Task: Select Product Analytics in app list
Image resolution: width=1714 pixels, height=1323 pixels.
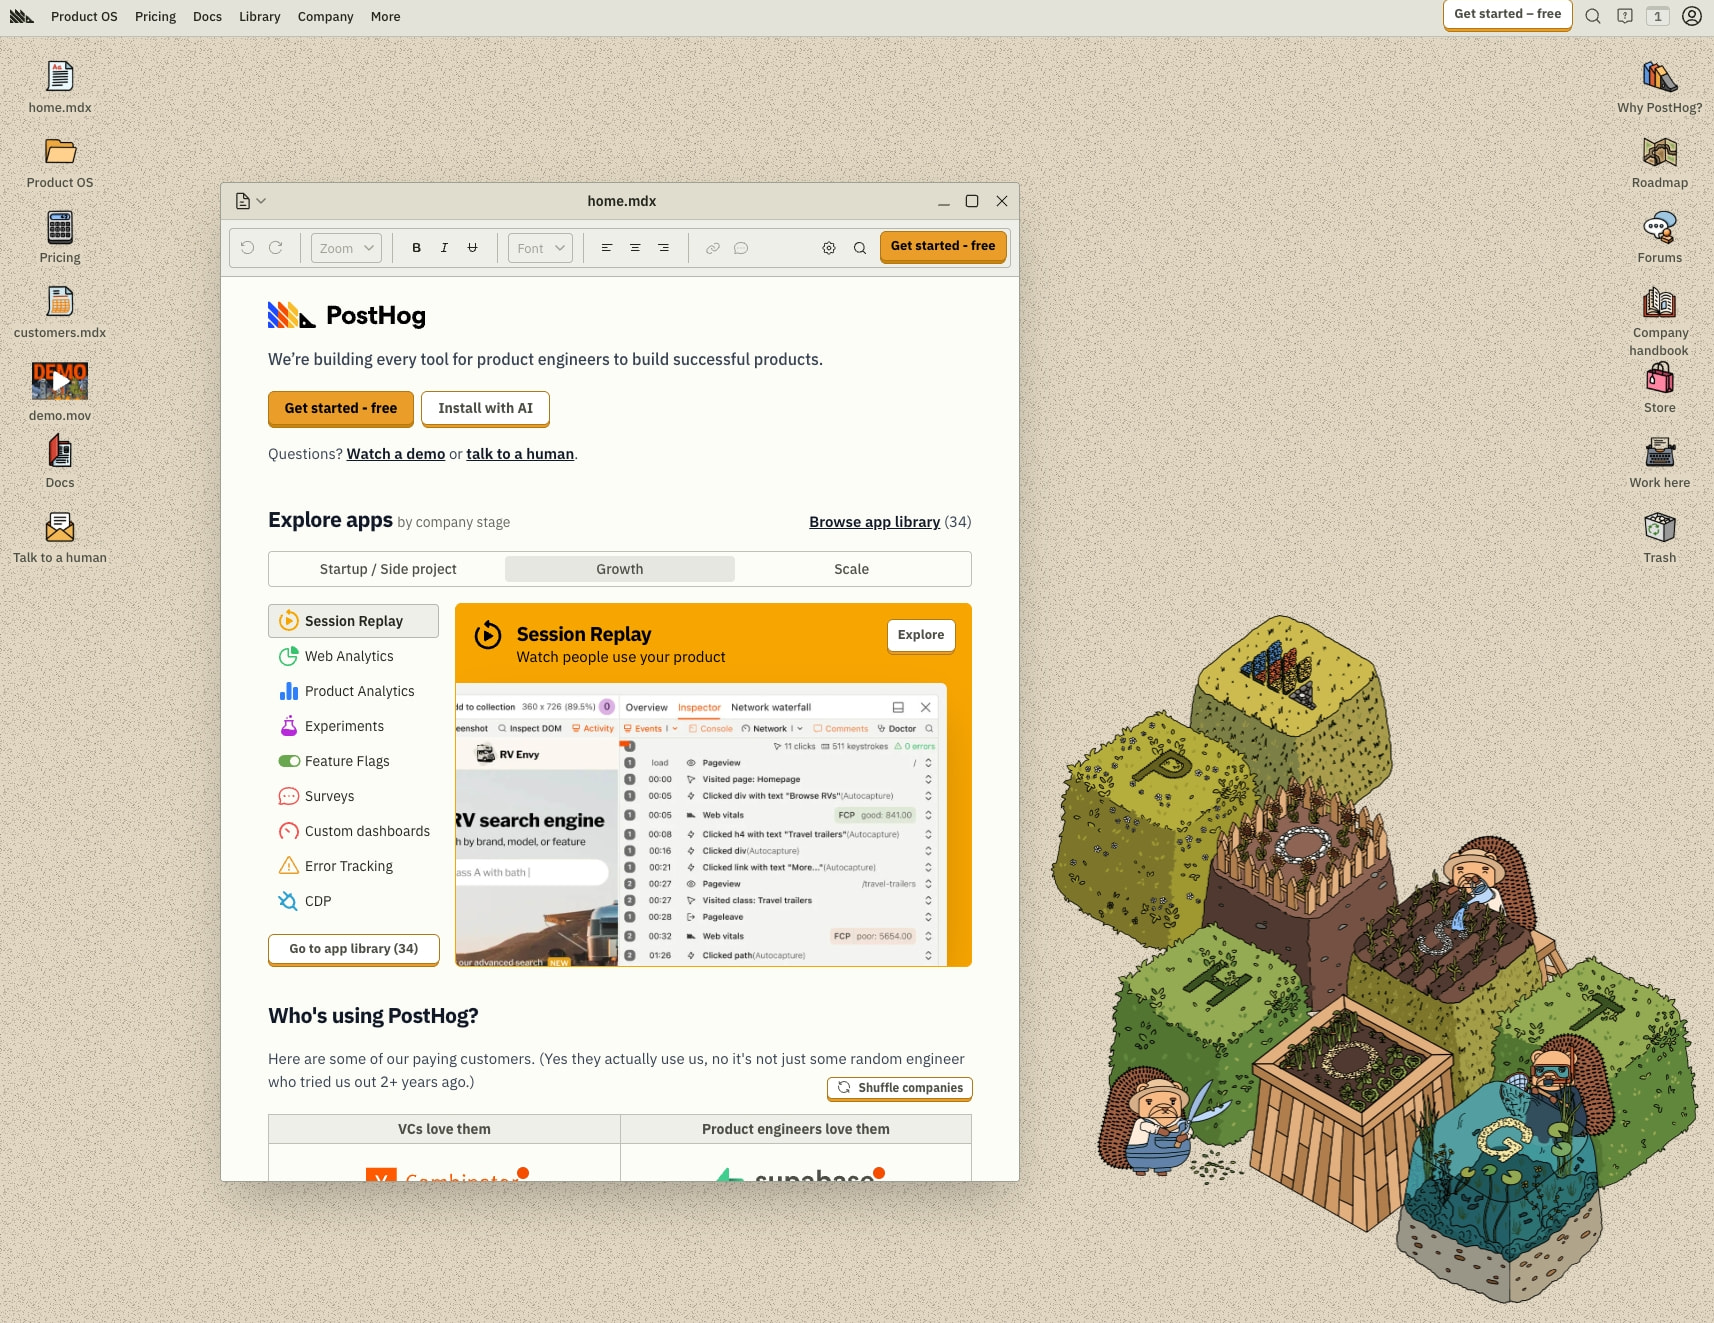Action: tap(353, 691)
